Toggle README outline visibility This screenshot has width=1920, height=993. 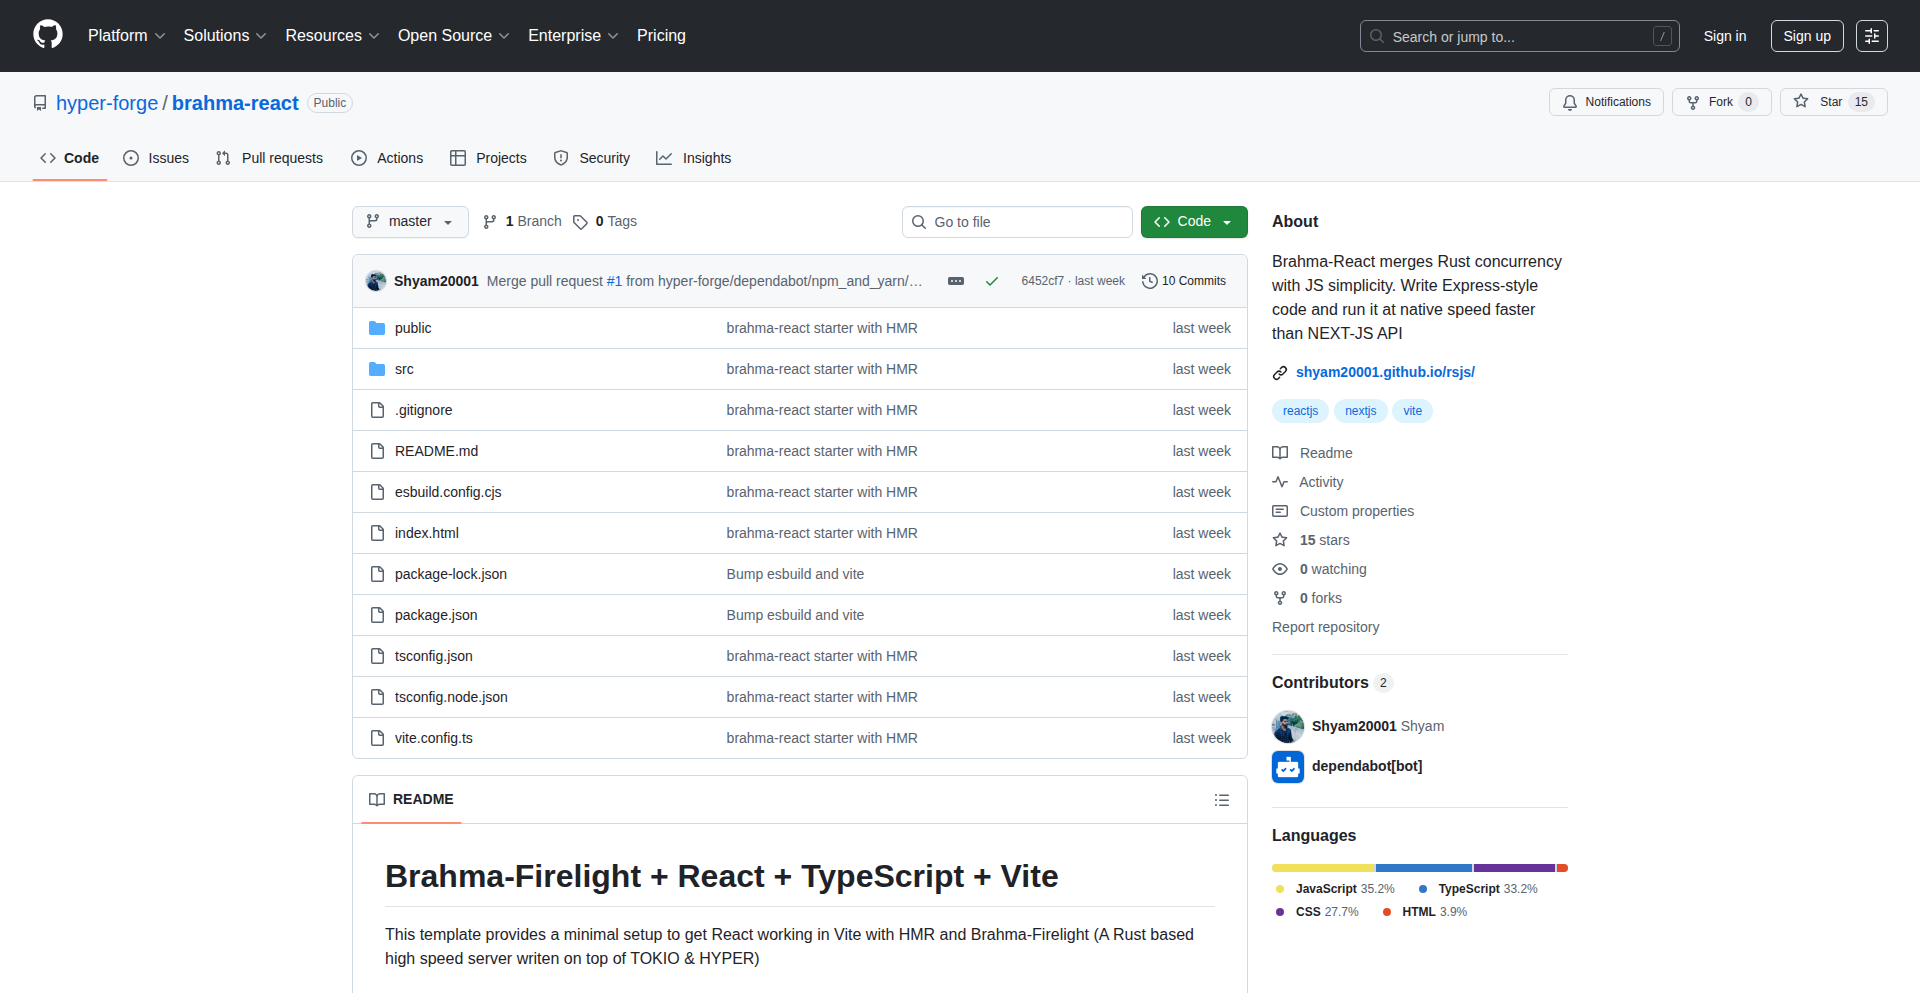pyautogui.click(x=1222, y=800)
